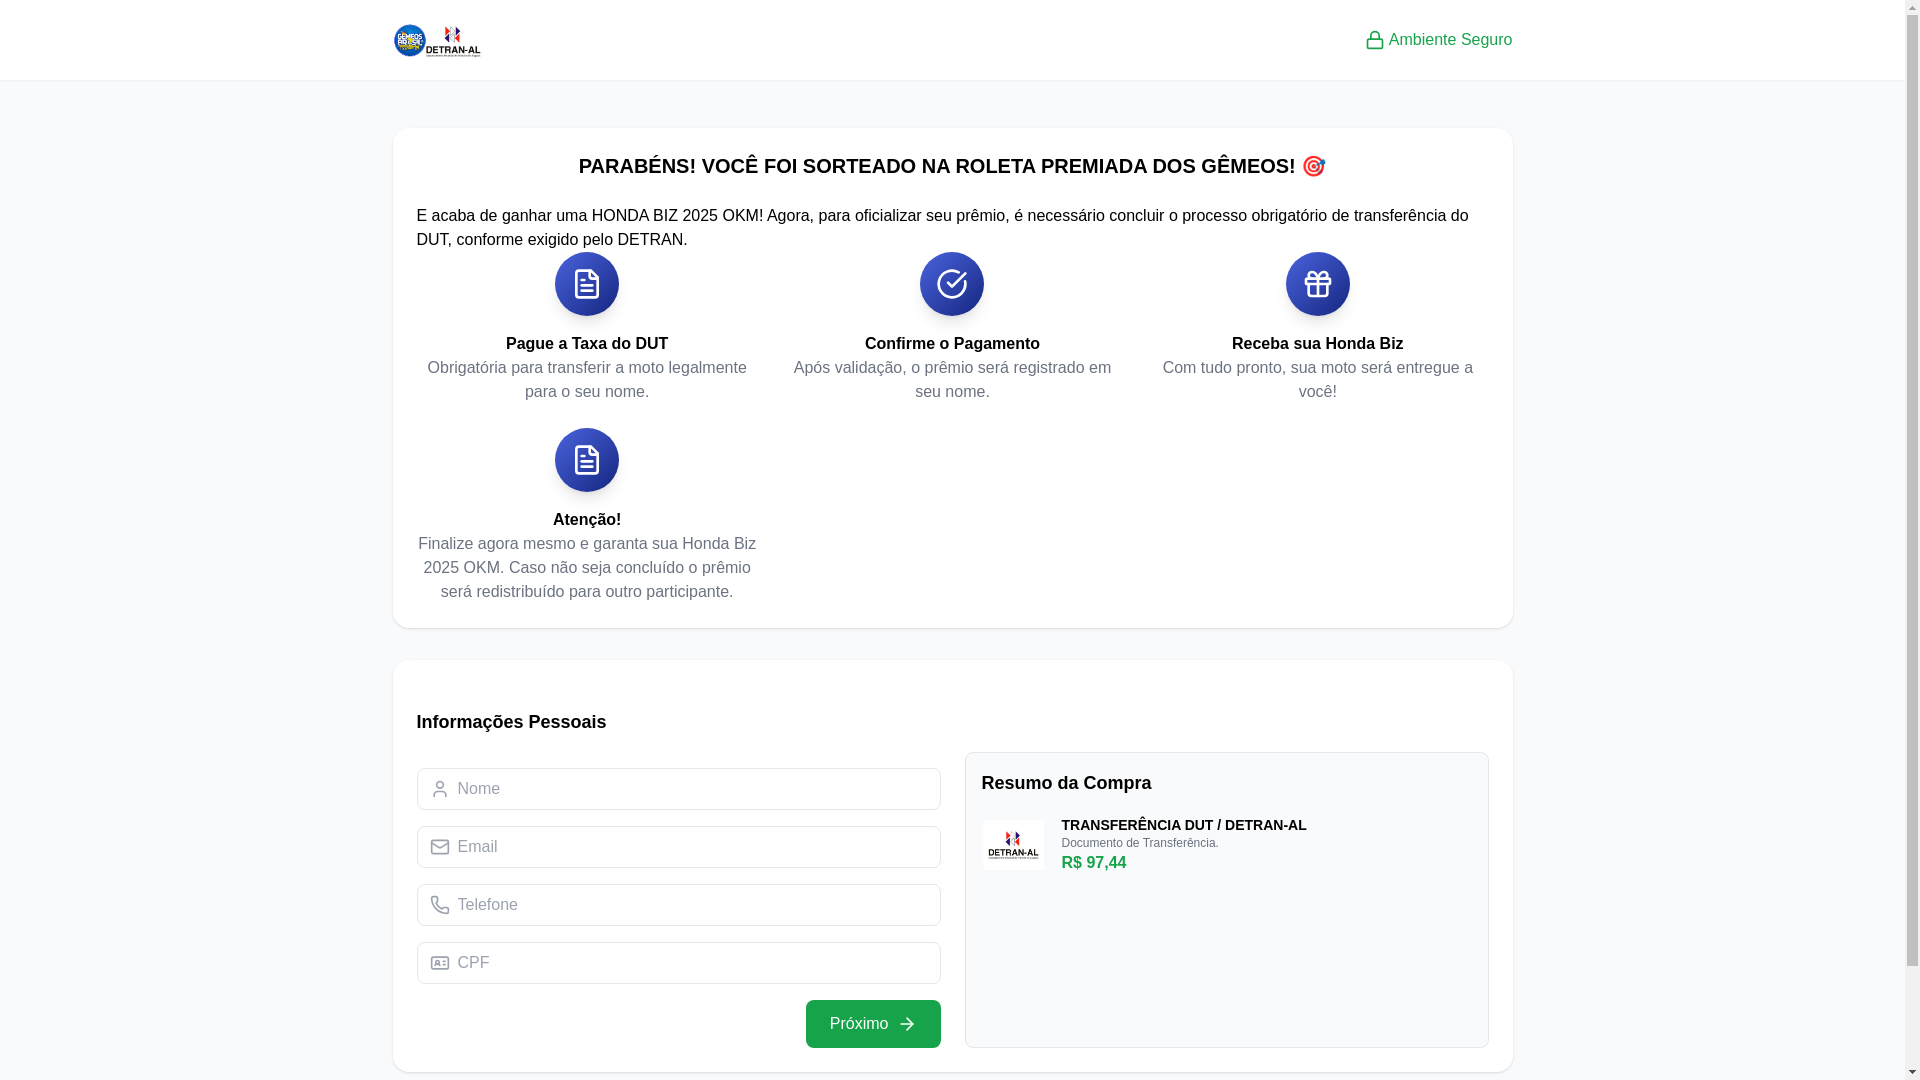Click the Confirme o Pagamento heading

pyautogui.click(x=952, y=344)
